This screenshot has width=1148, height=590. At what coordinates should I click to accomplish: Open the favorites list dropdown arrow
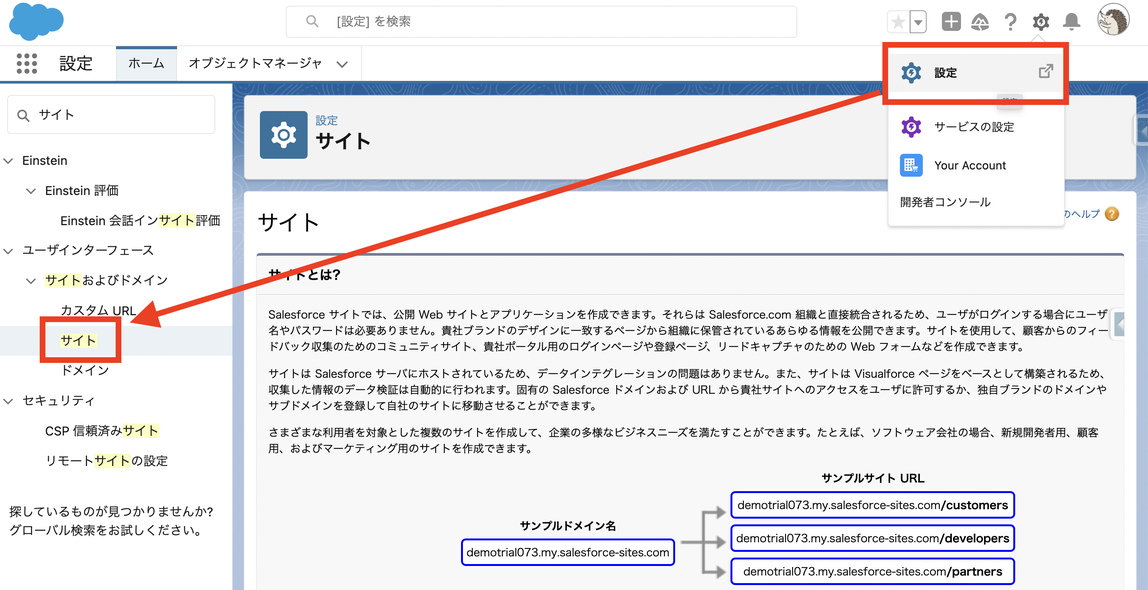[918, 22]
